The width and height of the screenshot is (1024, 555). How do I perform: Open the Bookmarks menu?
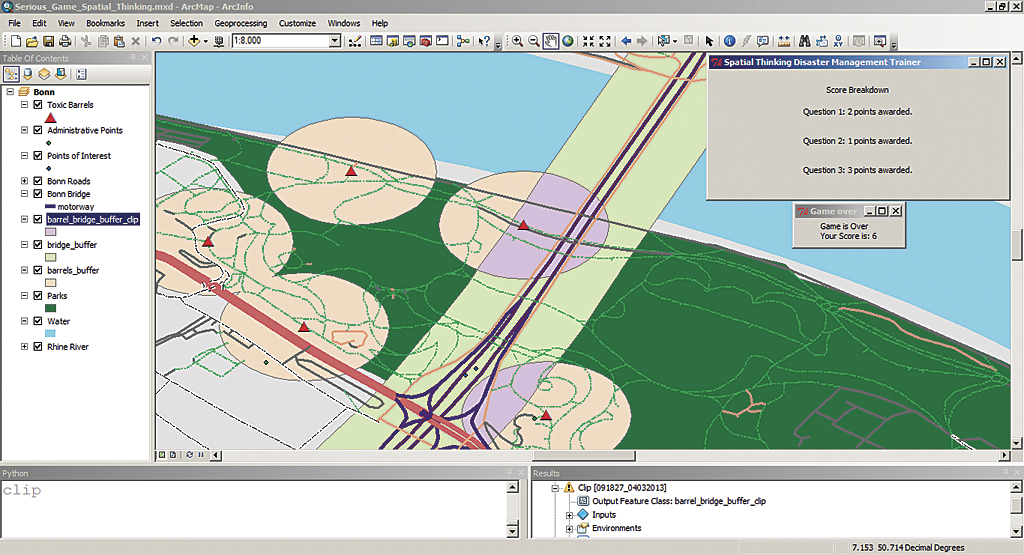point(105,23)
